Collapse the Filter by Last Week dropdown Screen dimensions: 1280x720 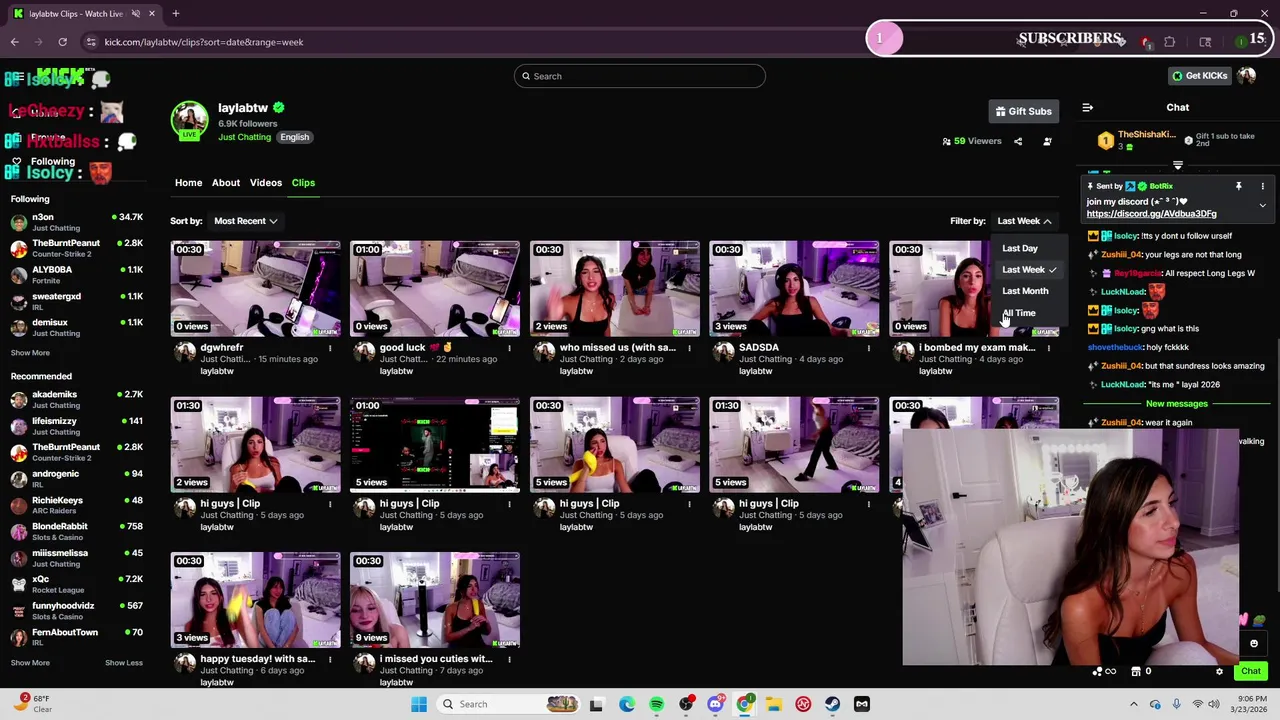tap(1024, 221)
